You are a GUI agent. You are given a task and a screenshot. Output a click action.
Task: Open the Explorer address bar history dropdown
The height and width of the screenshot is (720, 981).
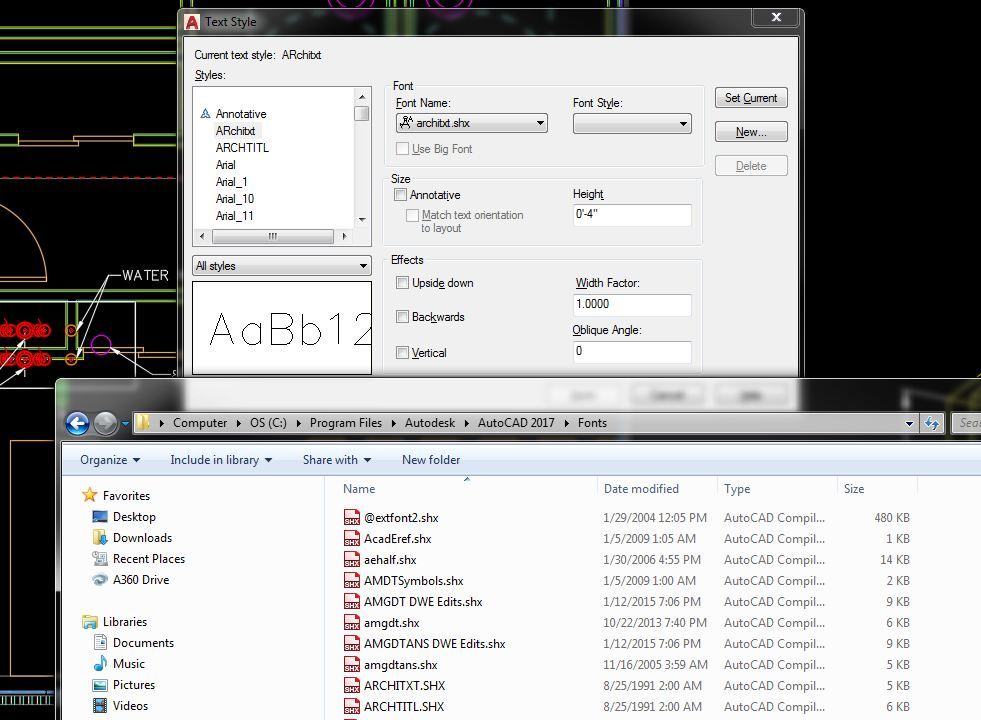[909, 423]
